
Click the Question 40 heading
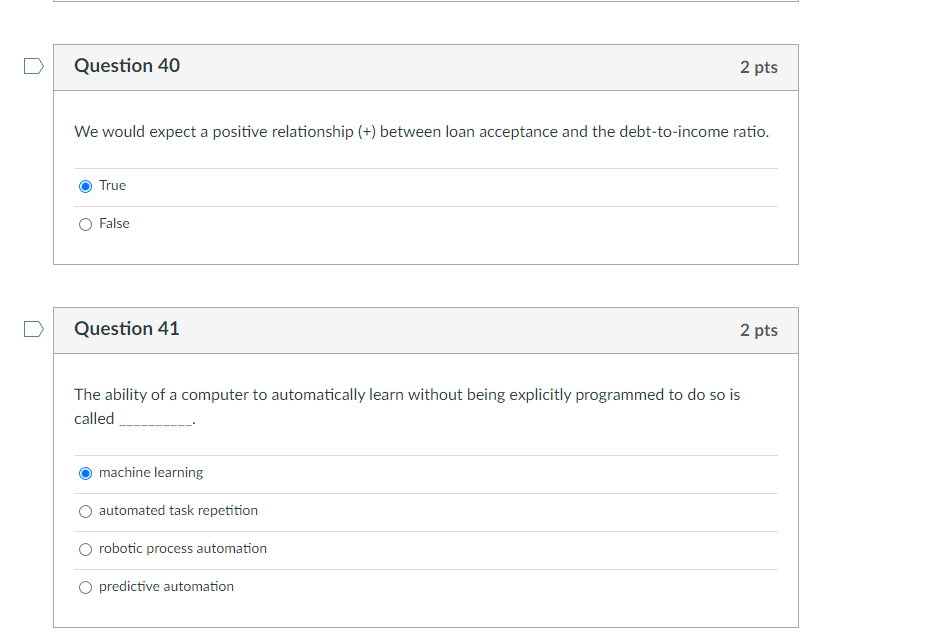pos(127,66)
